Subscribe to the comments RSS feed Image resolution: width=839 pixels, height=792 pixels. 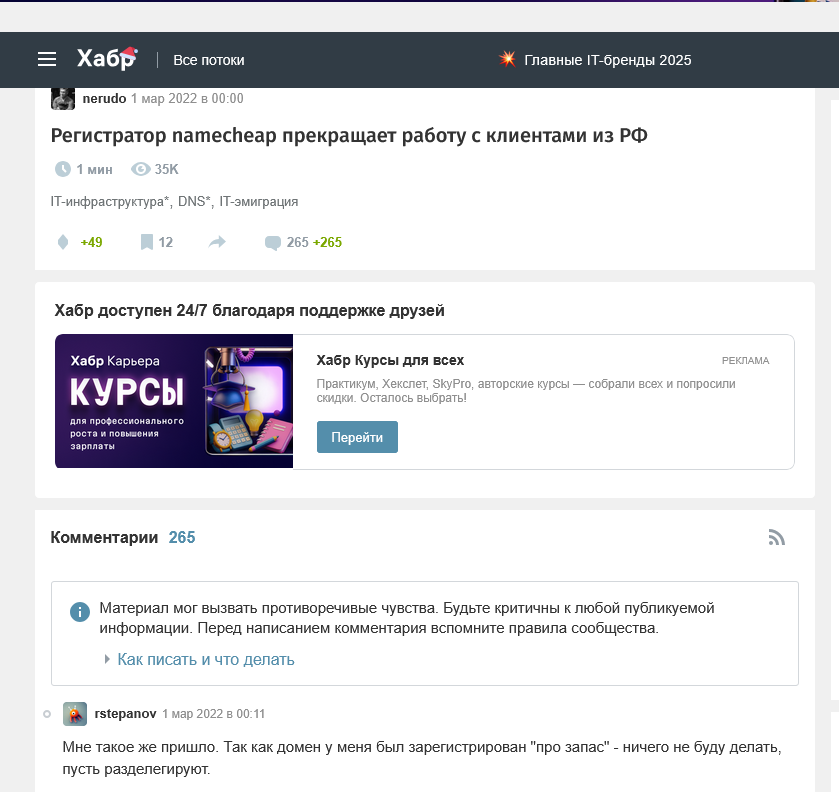[x=776, y=538]
